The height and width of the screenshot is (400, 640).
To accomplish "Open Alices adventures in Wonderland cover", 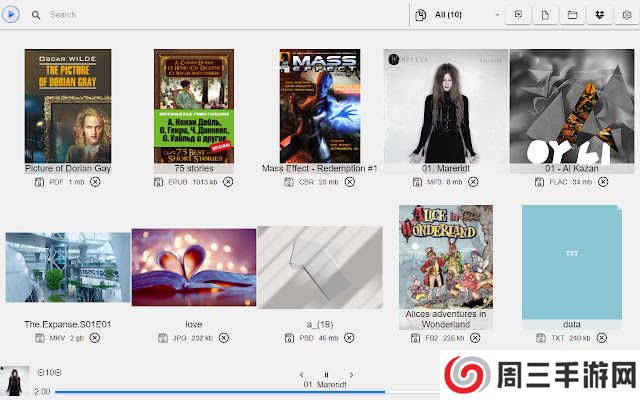I will coord(446,257).
